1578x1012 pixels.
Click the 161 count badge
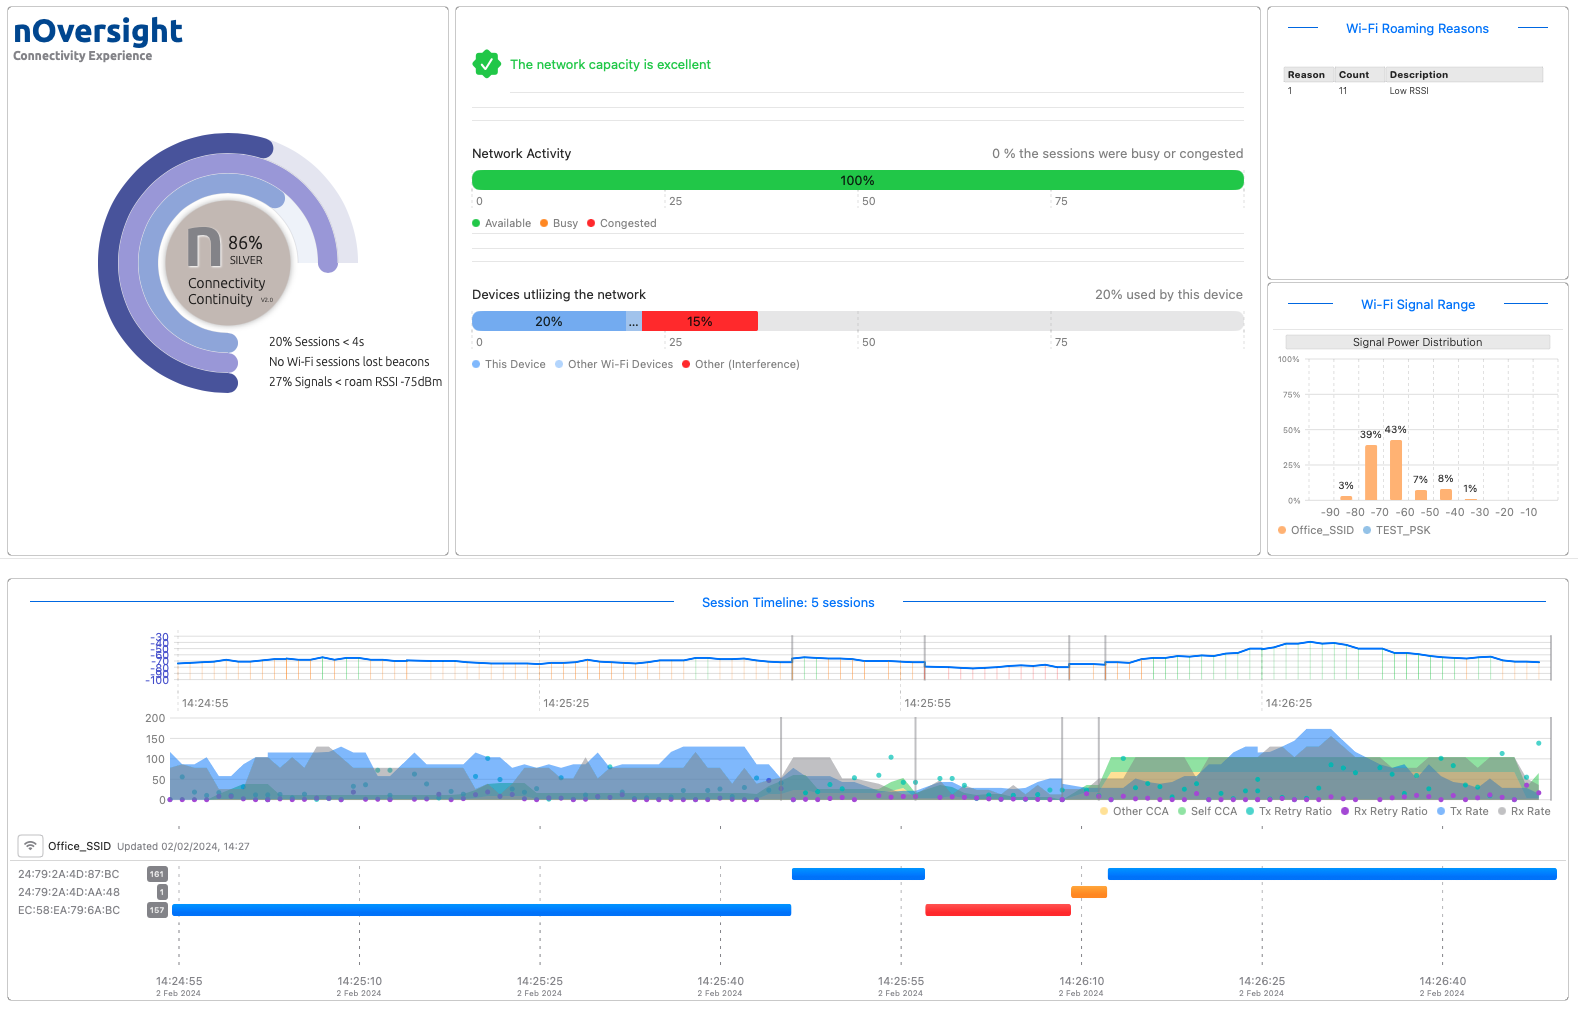click(157, 874)
